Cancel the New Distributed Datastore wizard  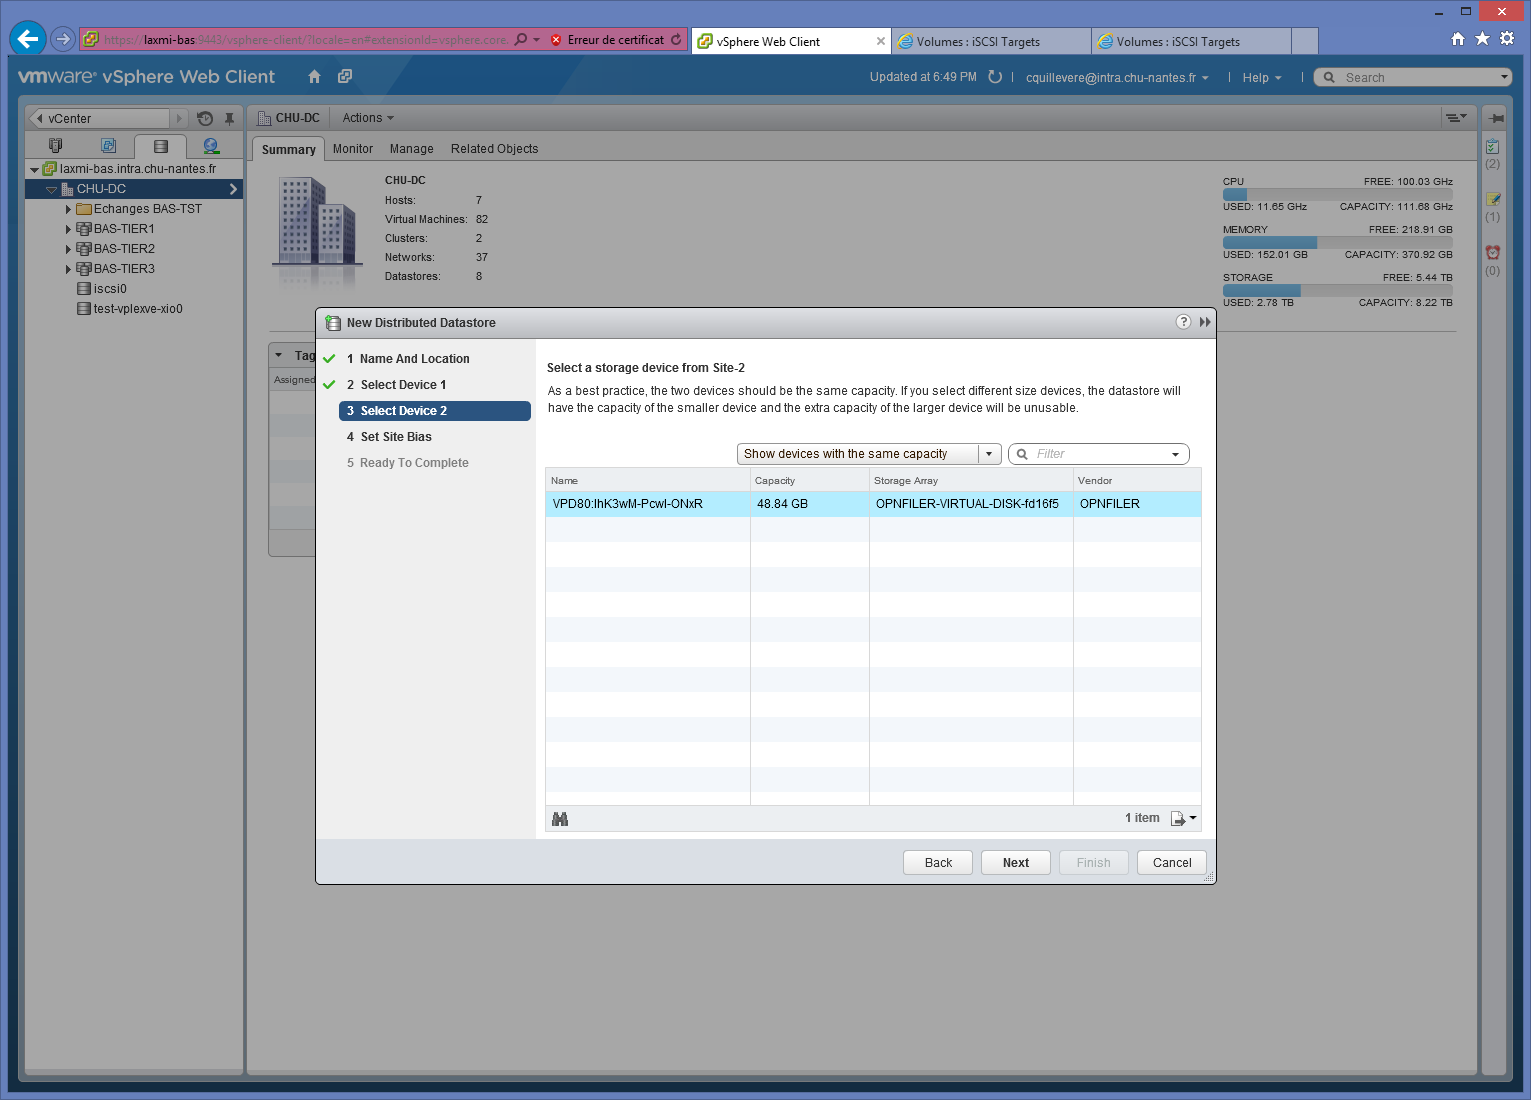click(1172, 863)
